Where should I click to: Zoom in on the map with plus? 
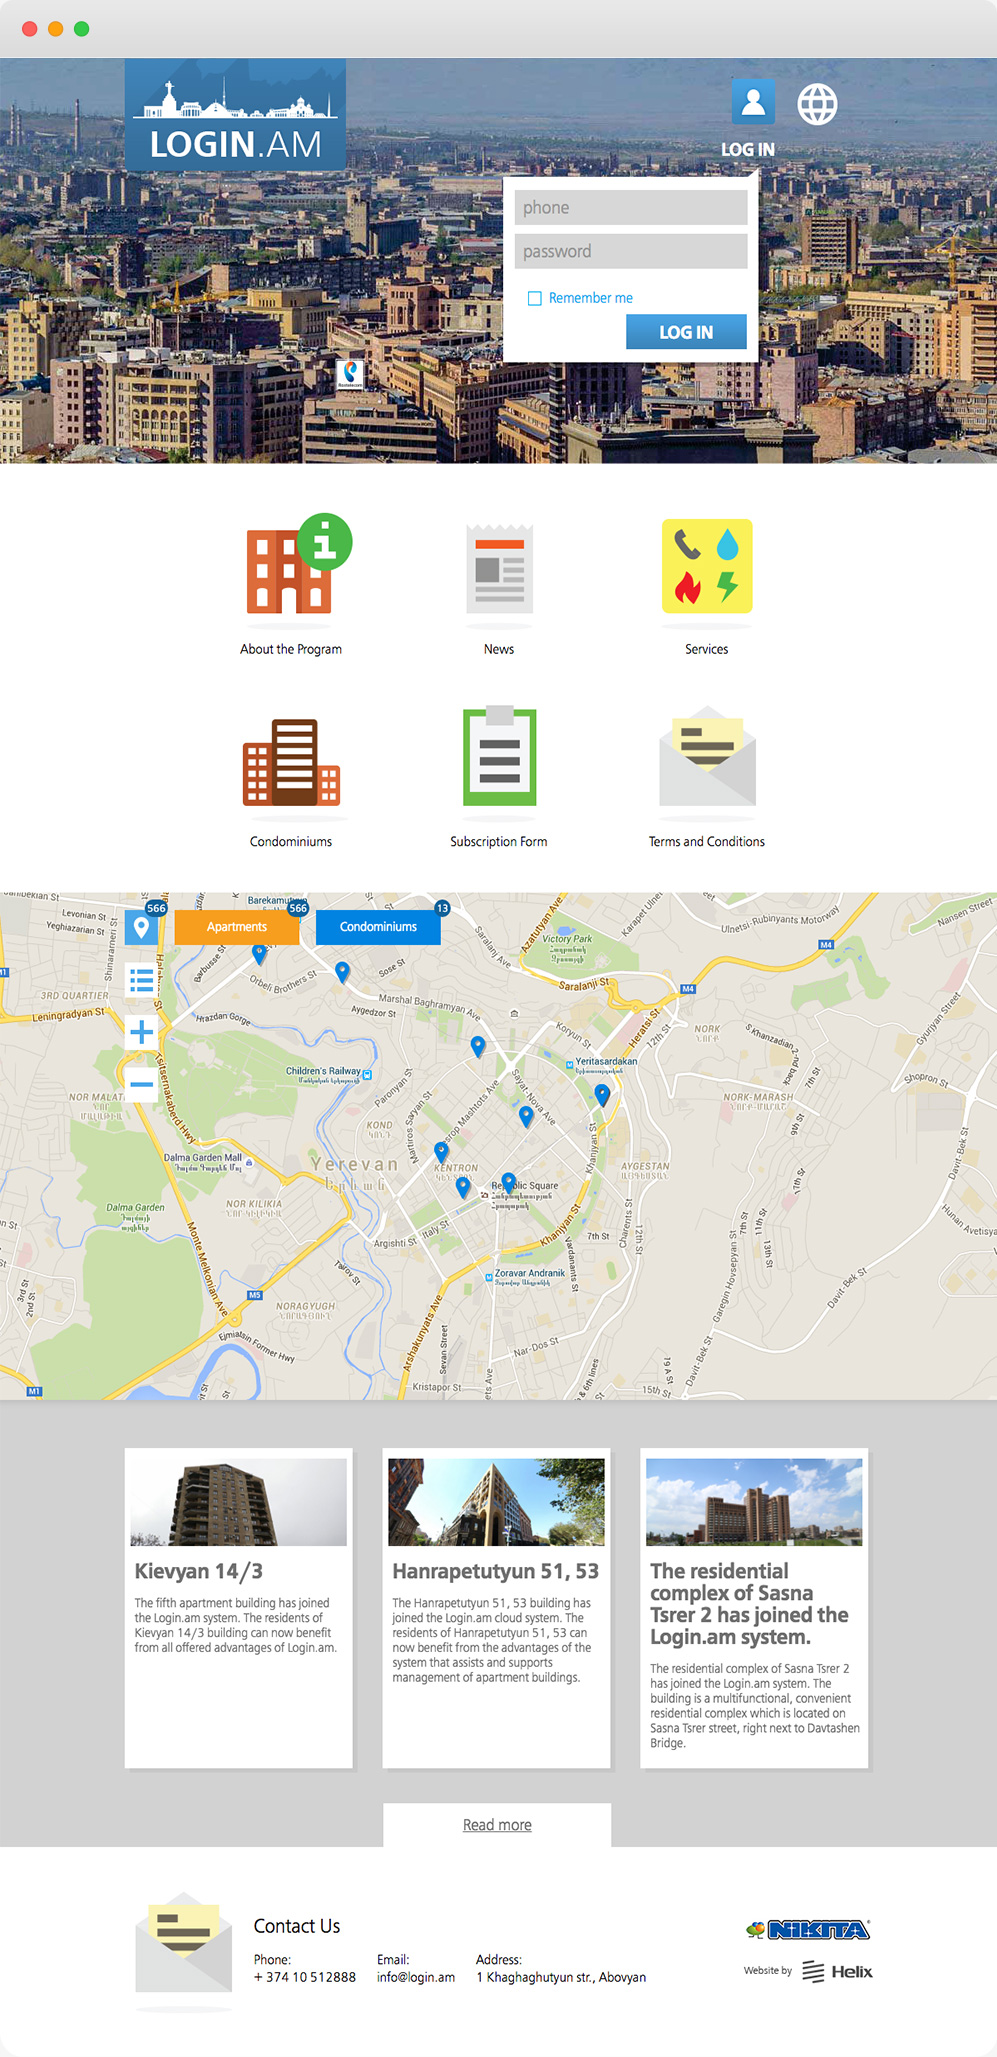point(142,1032)
